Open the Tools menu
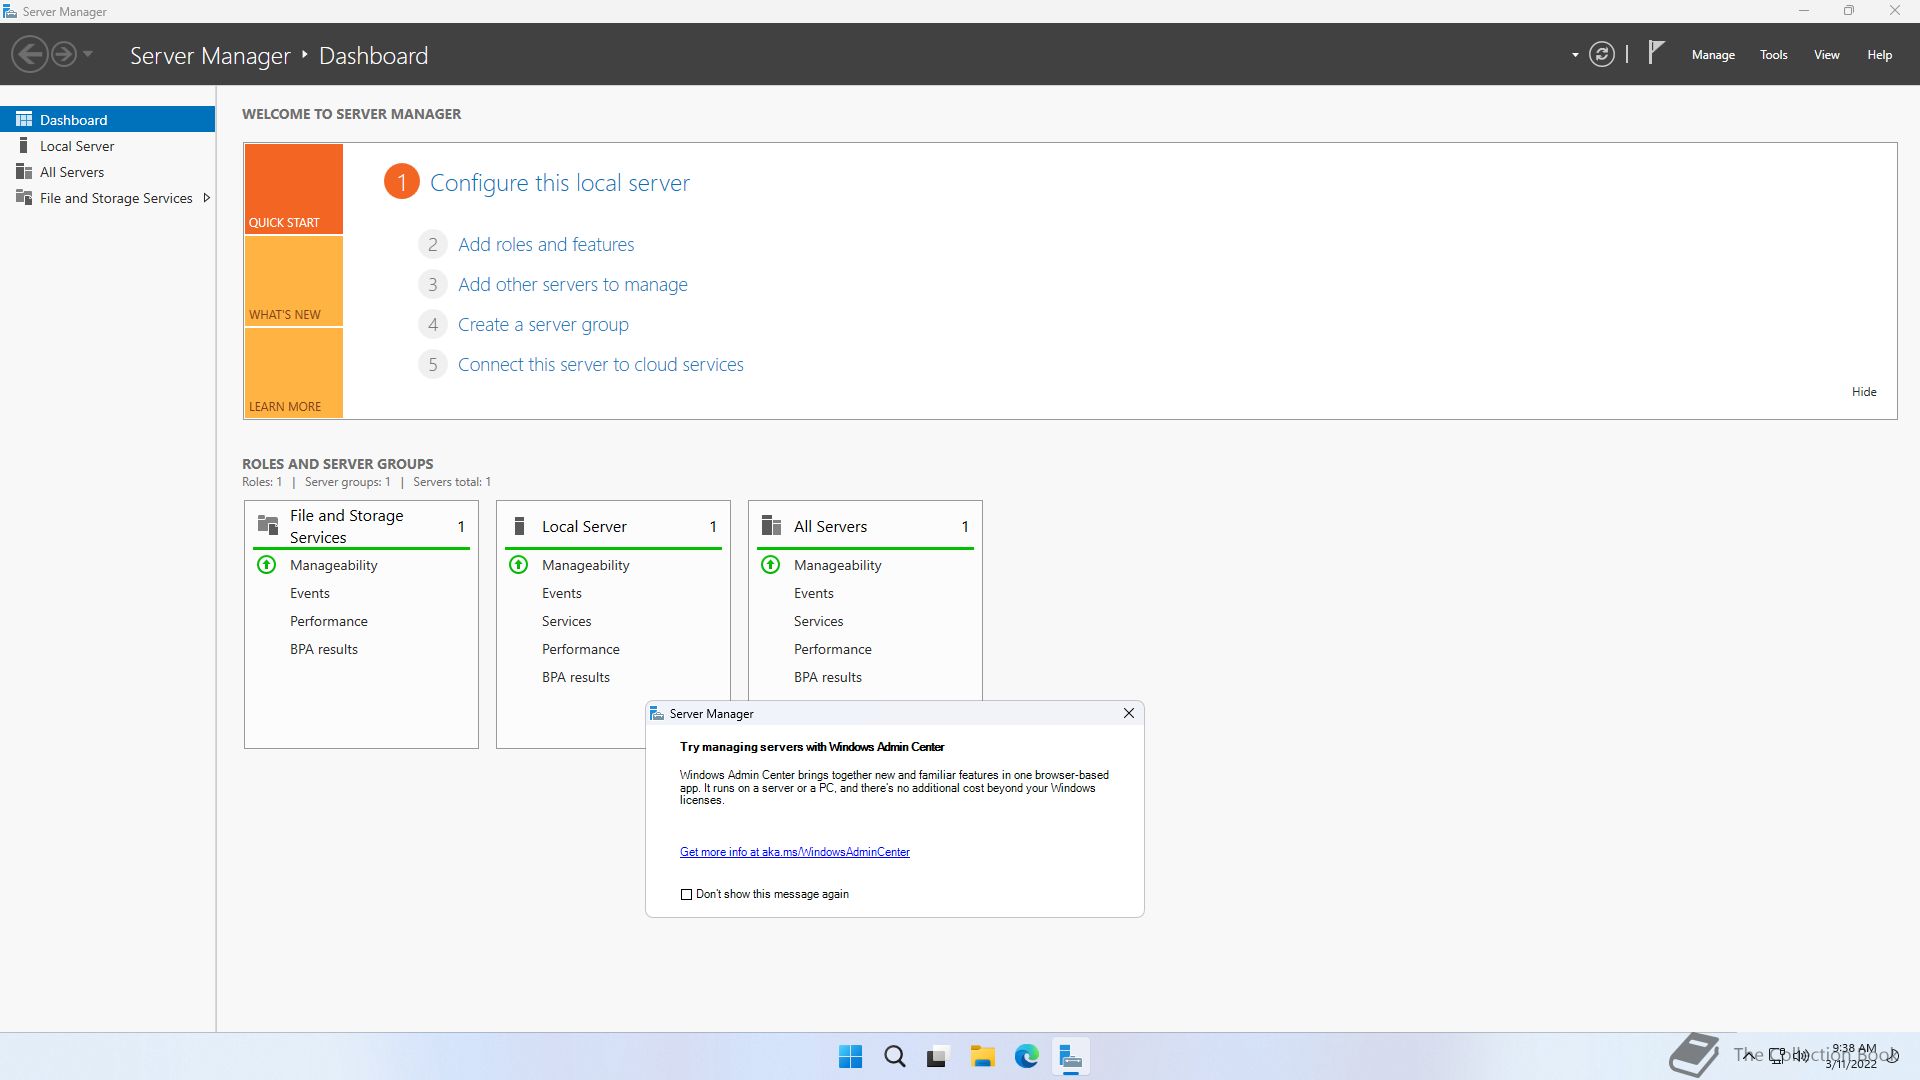This screenshot has width=1920, height=1080. [x=1774, y=55]
